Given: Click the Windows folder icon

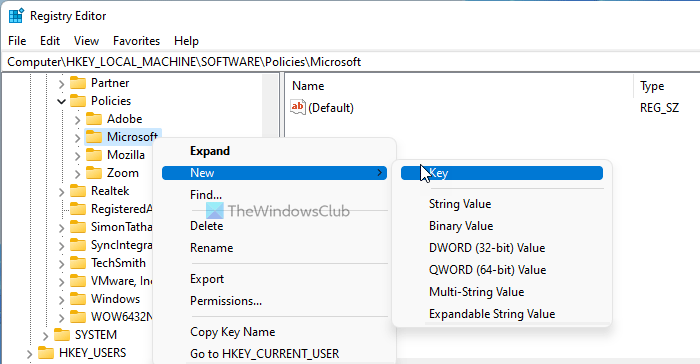Looking at the screenshot, I should pos(78,299).
